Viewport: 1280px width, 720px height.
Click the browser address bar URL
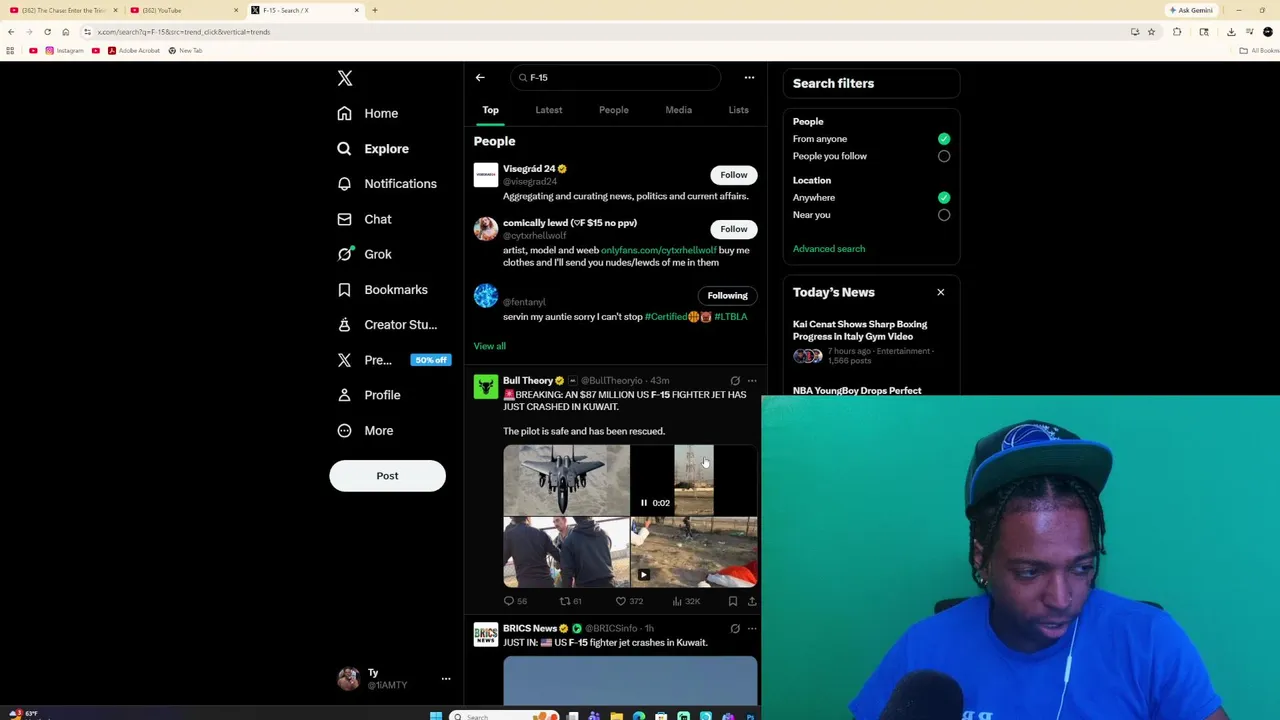tap(184, 32)
